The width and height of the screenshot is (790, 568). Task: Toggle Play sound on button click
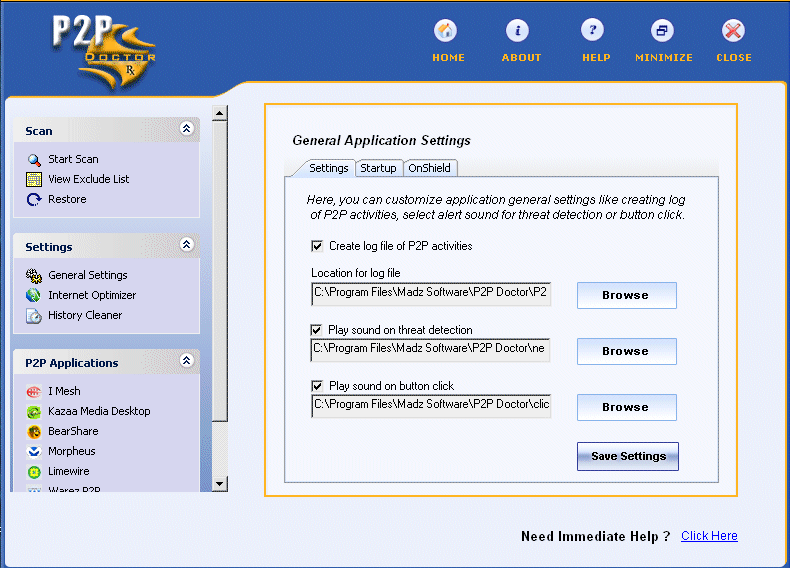pos(317,386)
